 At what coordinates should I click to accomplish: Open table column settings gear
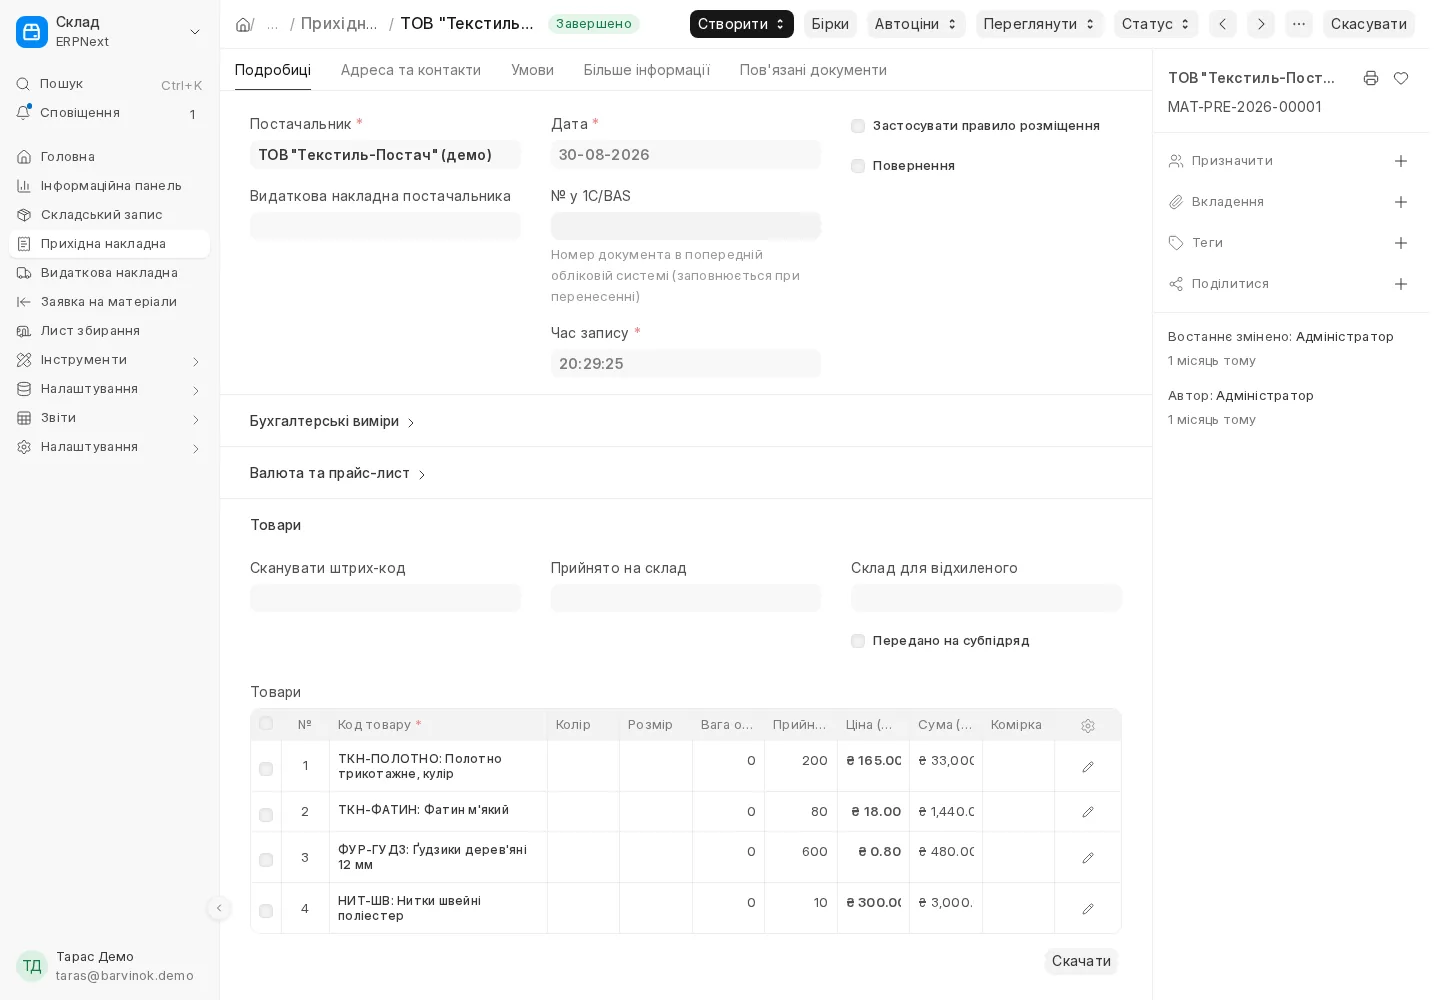pos(1088,726)
